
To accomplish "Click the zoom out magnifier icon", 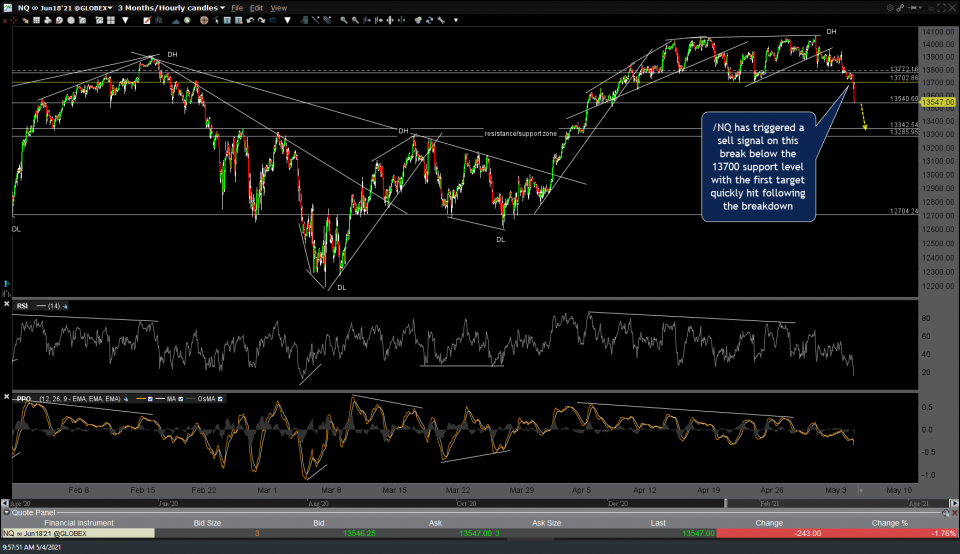I will (355, 20).
